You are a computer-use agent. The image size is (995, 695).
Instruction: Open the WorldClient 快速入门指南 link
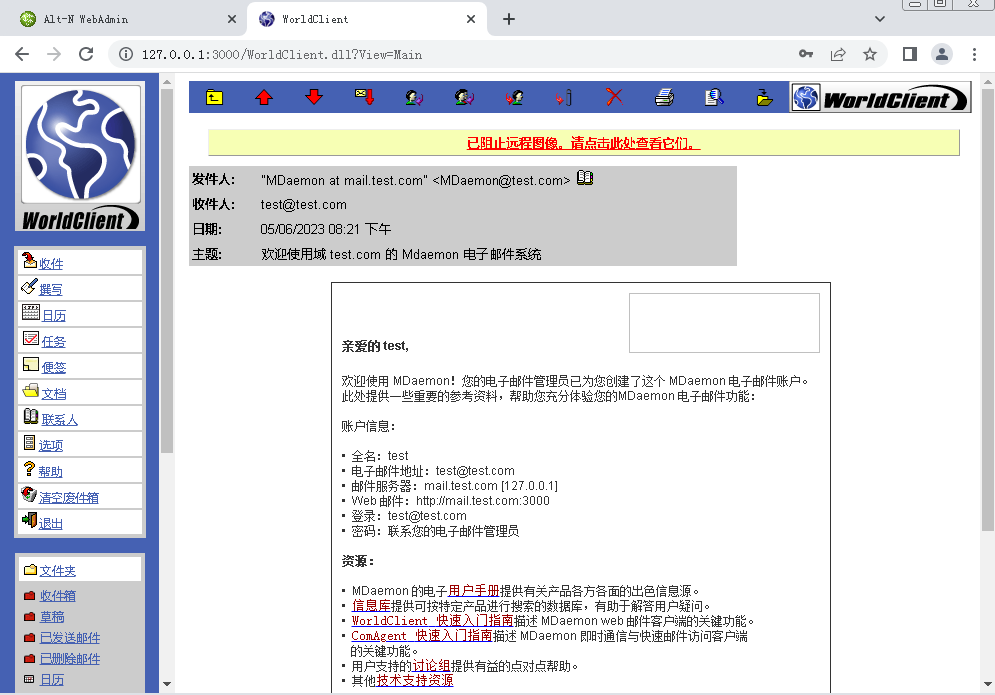[432, 621]
